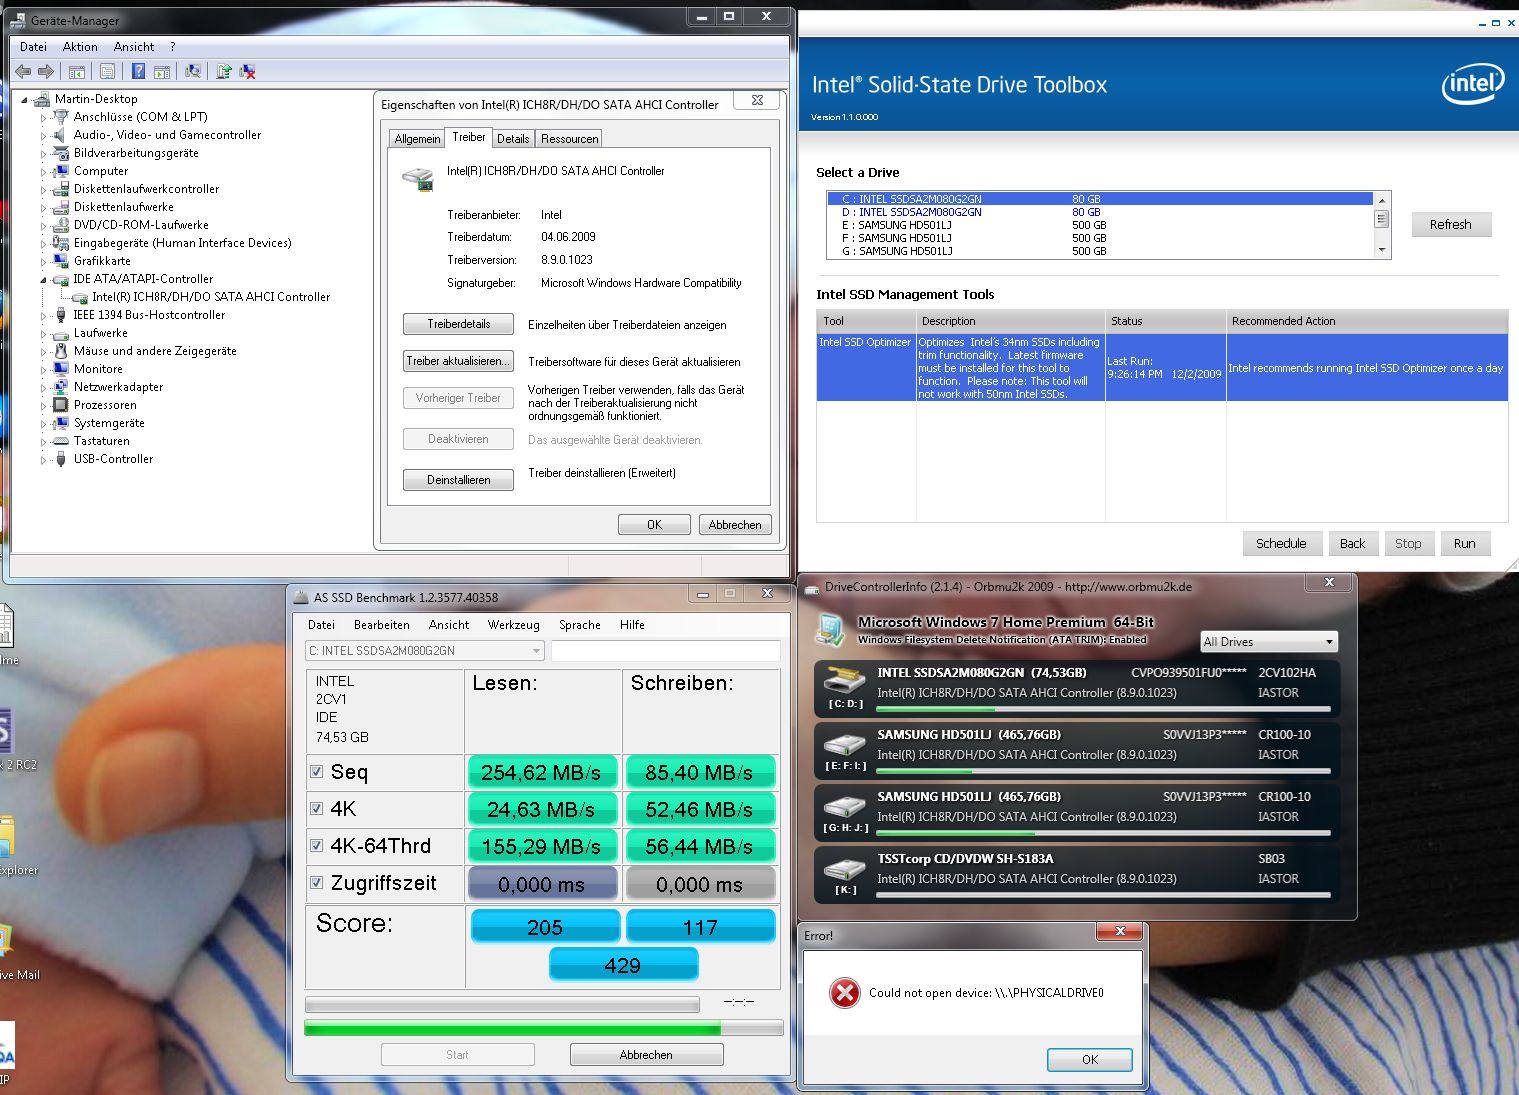Click Back button in SSD Toolbox

(1353, 543)
